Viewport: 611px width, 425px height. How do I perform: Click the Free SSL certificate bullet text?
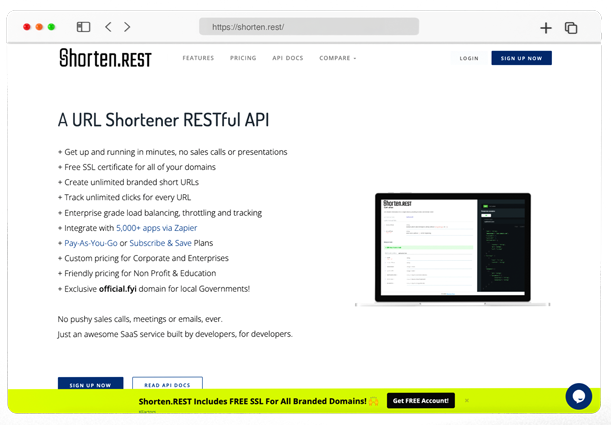(140, 167)
